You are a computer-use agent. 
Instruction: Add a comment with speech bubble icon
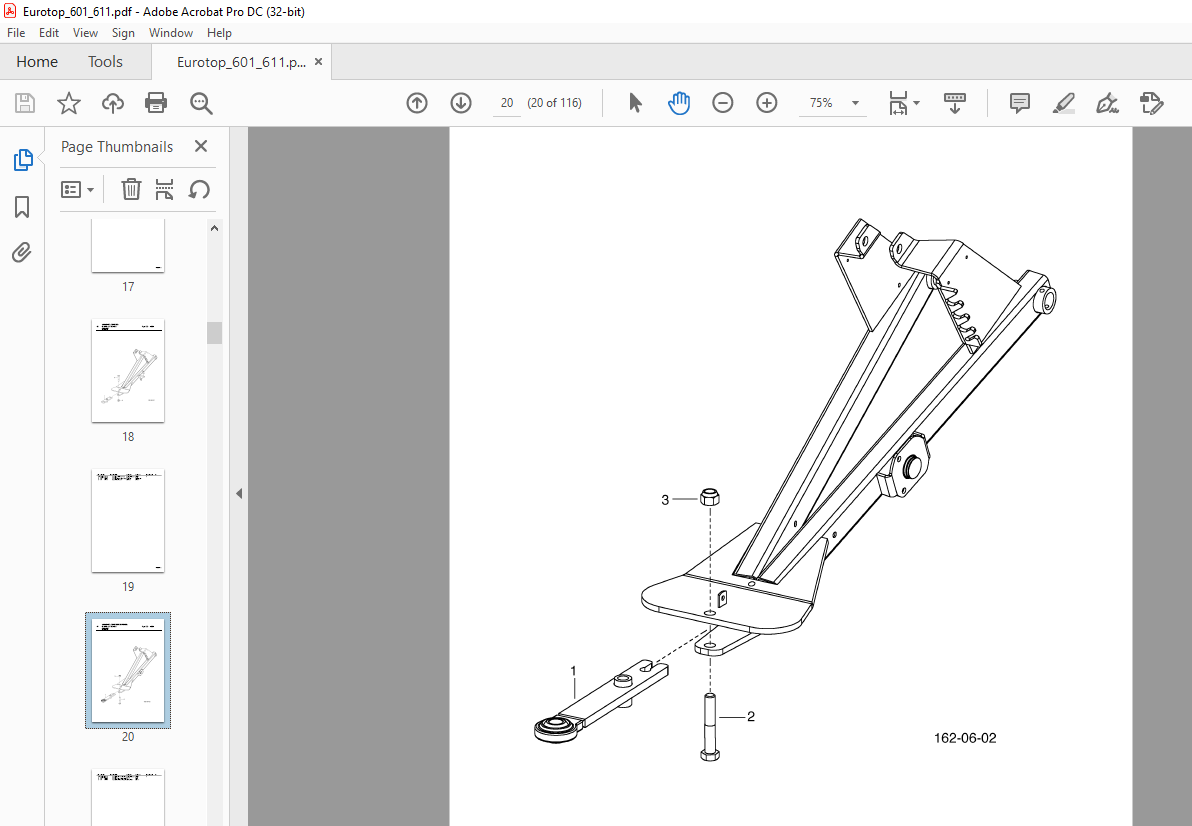click(1019, 103)
